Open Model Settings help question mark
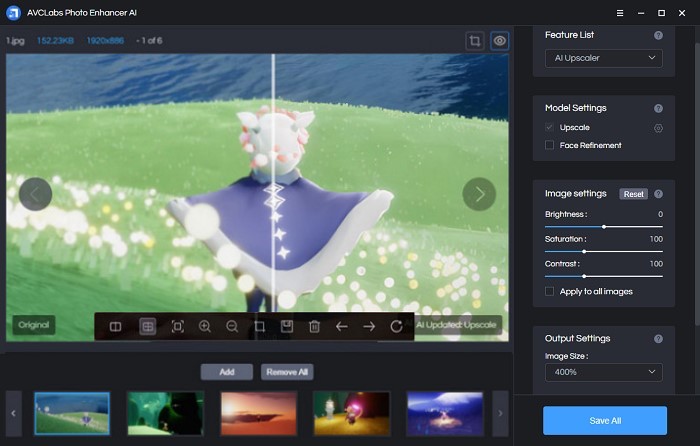This screenshot has height=446, width=700. click(658, 108)
